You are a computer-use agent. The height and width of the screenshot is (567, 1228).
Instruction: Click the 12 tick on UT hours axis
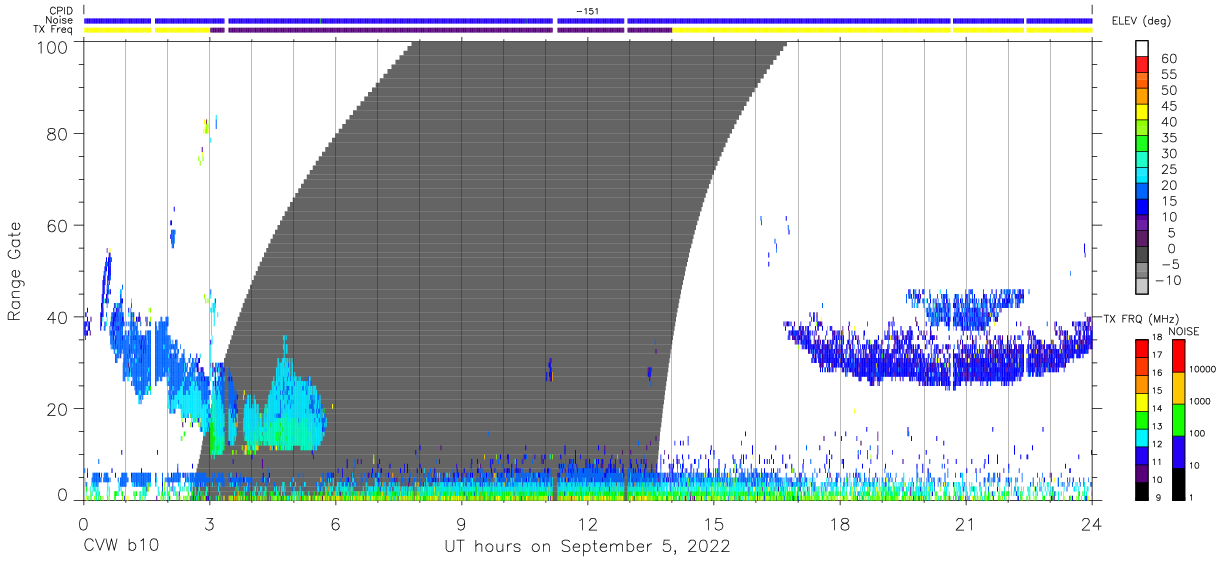pos(587,523)
